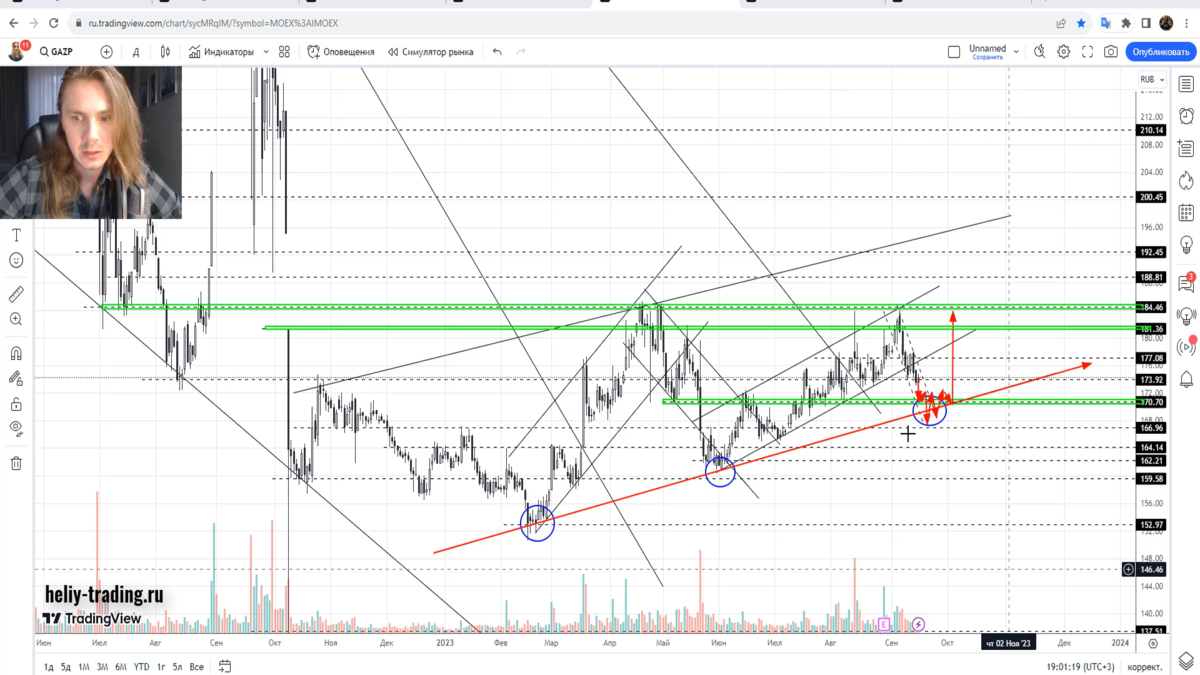Select the Zoom In tool
The height and width of the screenshot is (675, 1200).
[x=16, y=320]
